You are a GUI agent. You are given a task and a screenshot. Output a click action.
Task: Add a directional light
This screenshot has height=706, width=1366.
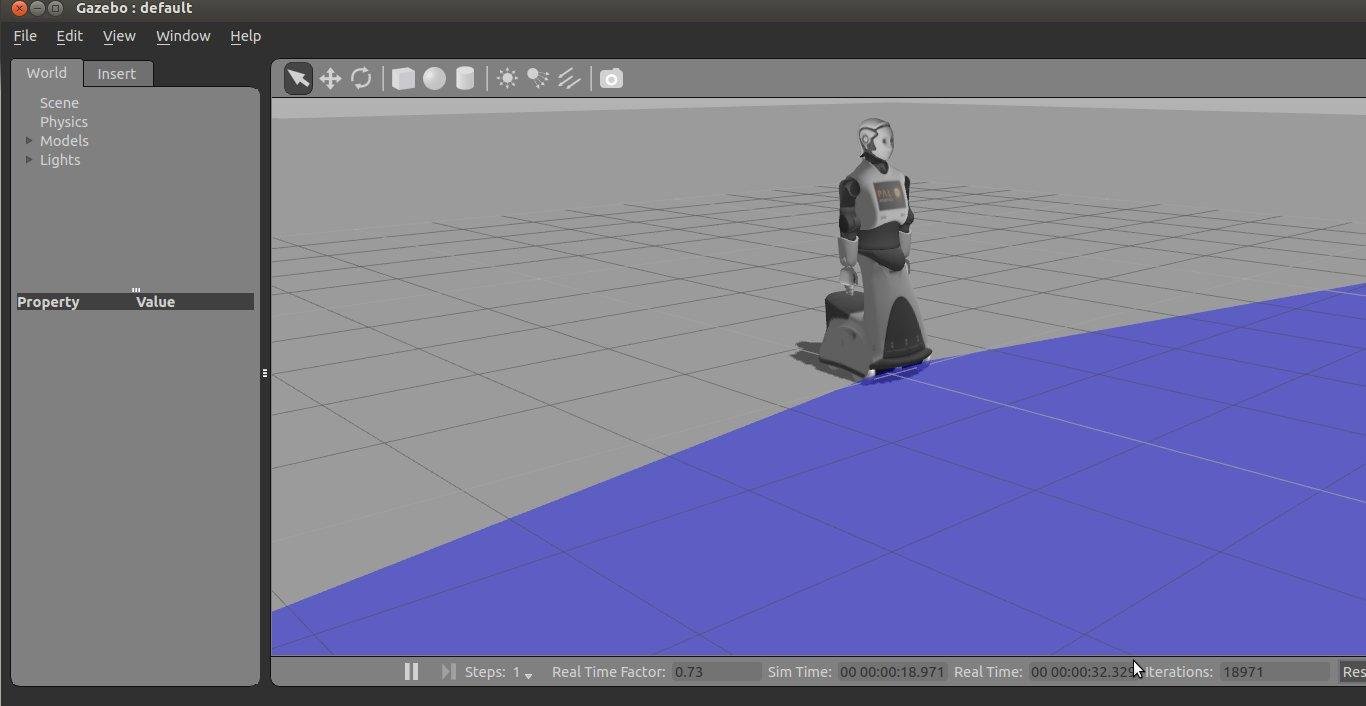[569, 78]
